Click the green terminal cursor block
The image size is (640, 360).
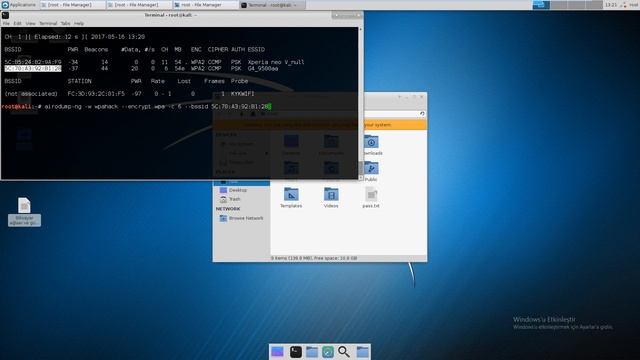coord(270,107)
